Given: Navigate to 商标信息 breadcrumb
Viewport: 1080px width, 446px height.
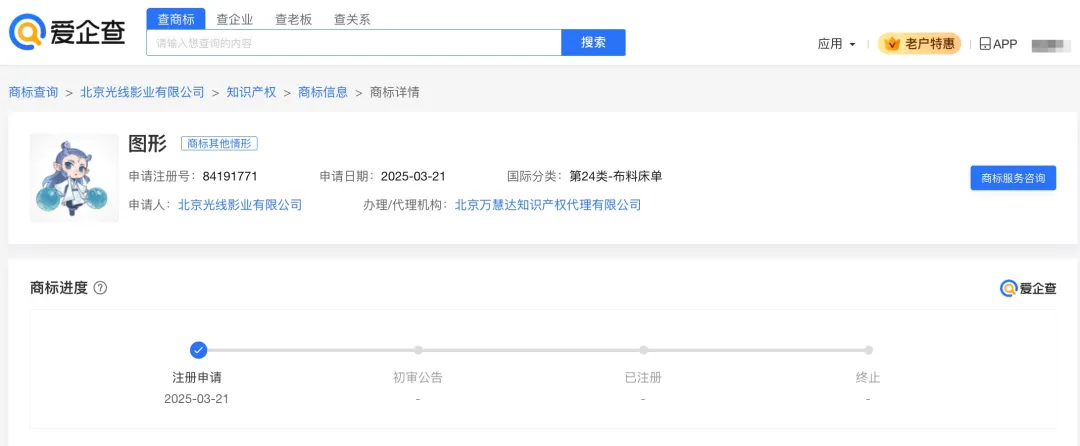Looking at the screenshot, I should 323,92.
